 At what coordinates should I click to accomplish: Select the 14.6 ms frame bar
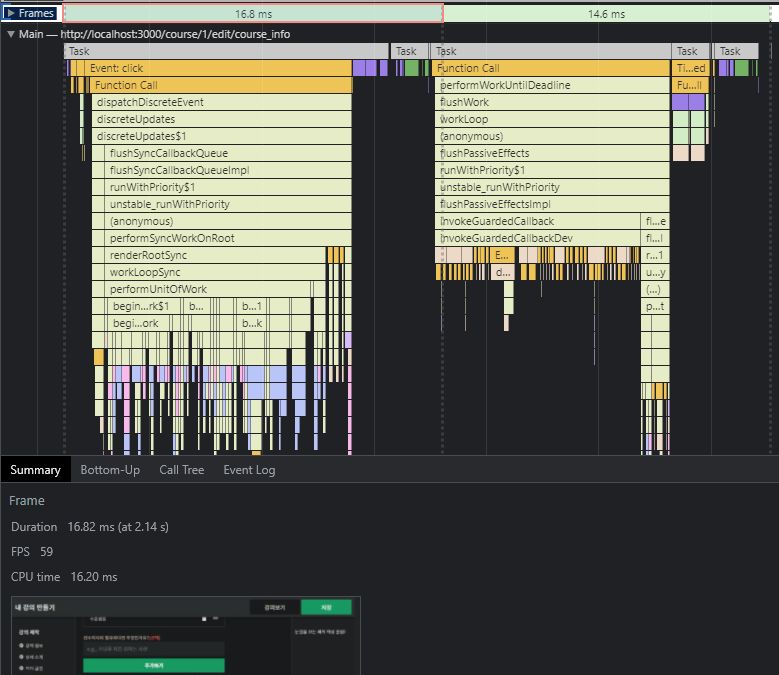tap(606, 14)
